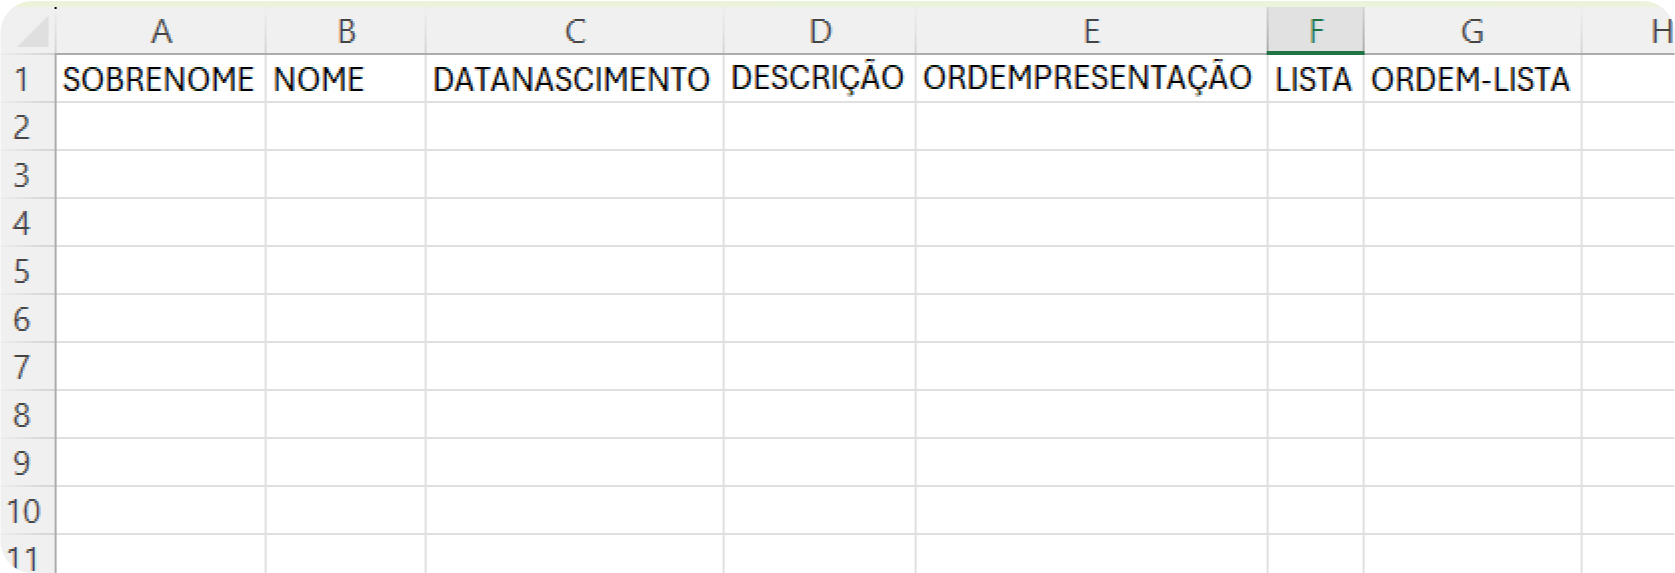Click the select-all corner triangle
The width and height of the screenshot is (1675, 573).
pyautogui.click(x=32, y=32)
